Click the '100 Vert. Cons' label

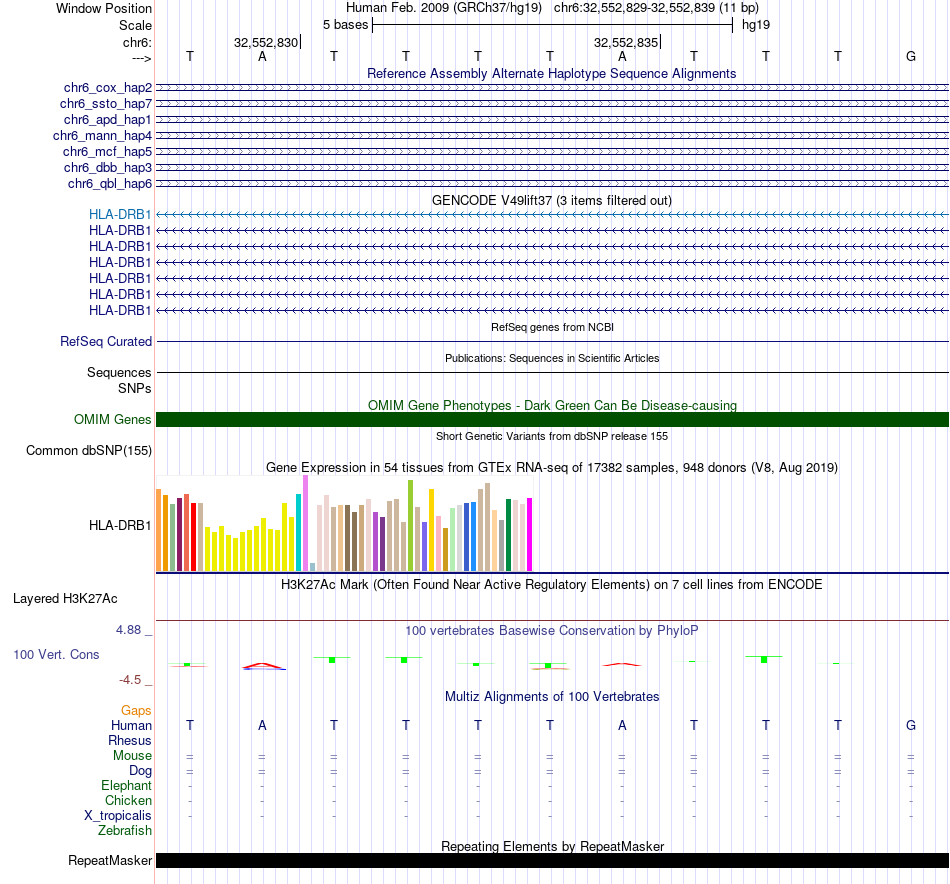[56, 654]
